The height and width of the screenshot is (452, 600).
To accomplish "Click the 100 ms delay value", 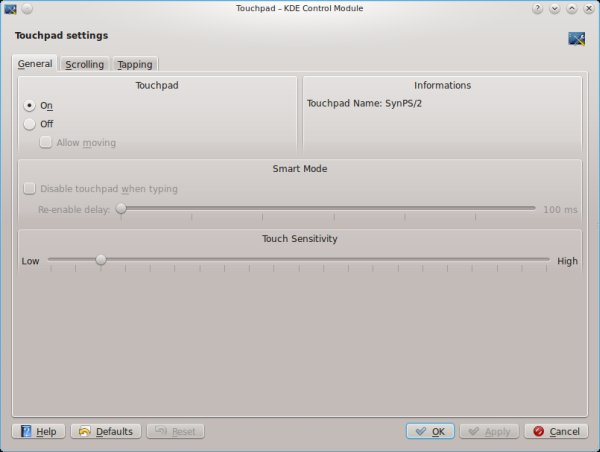I will pos(560,209).
